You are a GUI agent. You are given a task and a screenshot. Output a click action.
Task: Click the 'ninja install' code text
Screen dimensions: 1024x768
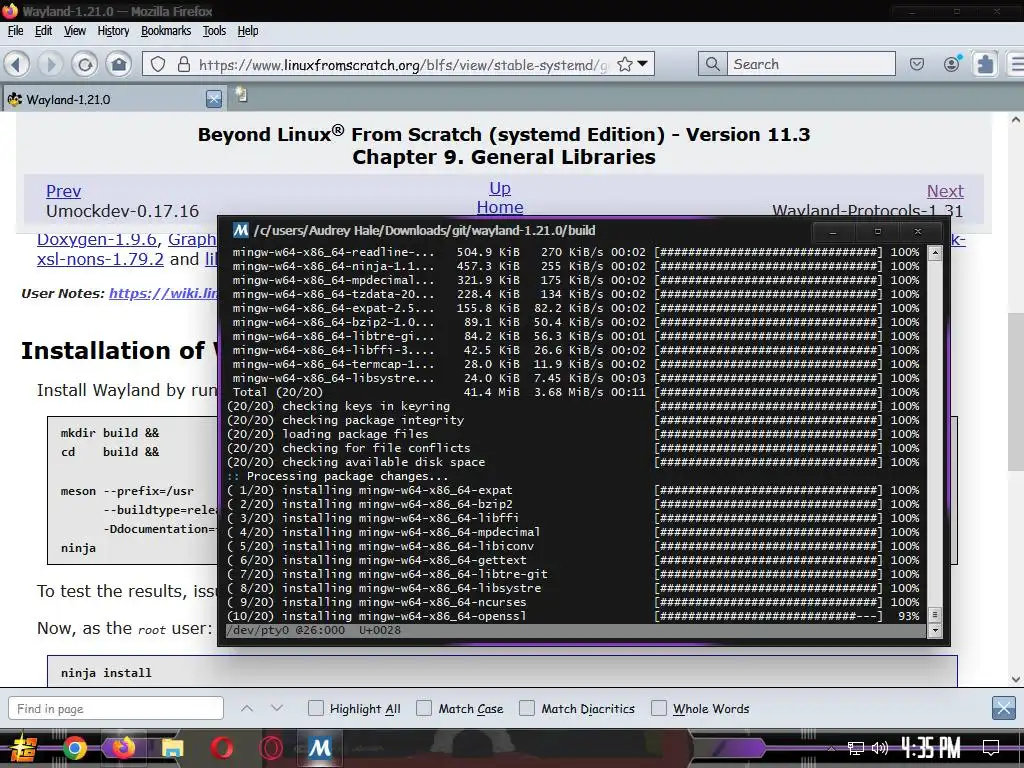(106, 673)
